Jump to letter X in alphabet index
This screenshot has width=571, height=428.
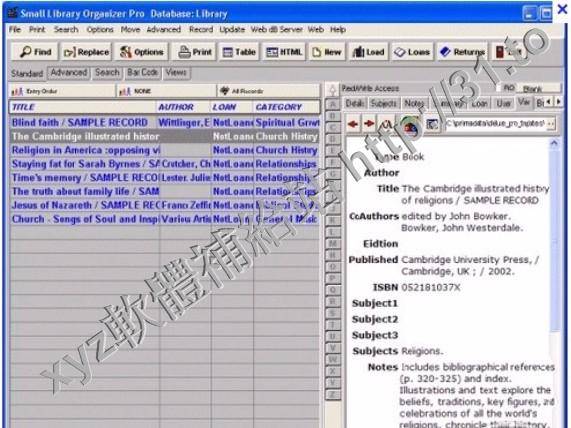tap(332, 371)
